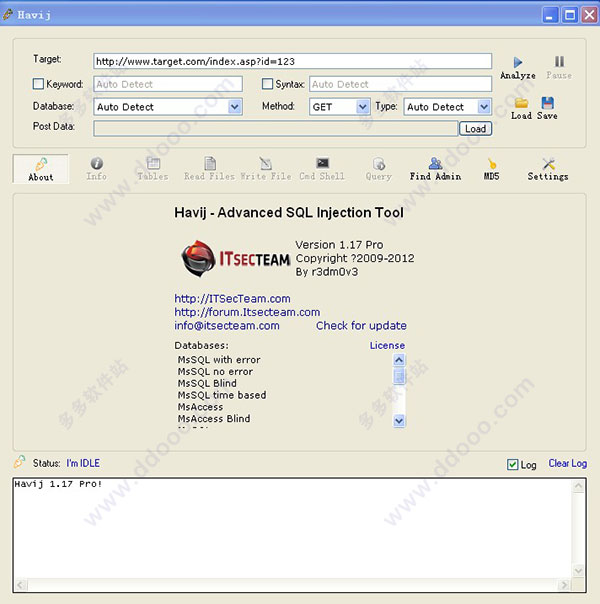Open the Settings tool
This screenshot has width=600, height=604.
(548, 169)
